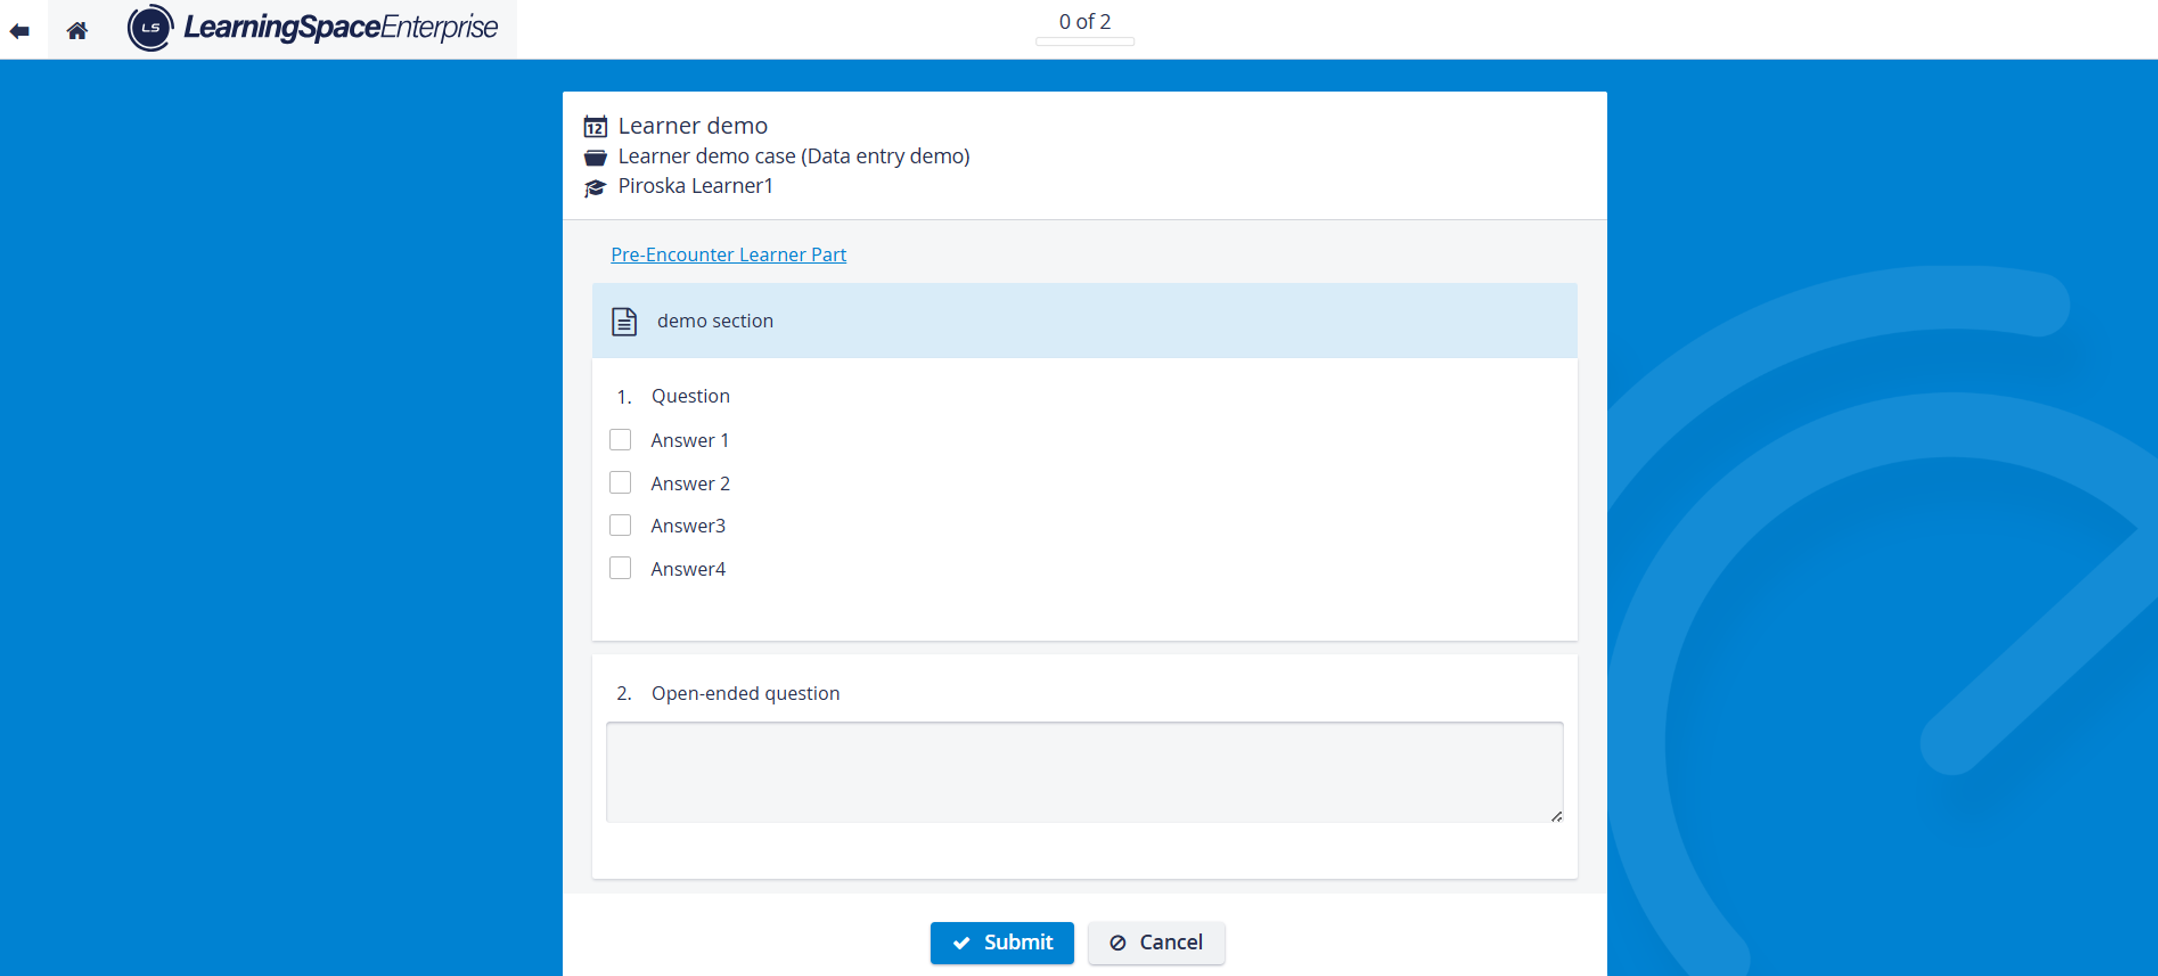Image resolution: width=2158 pixels, height=976 pixels.
Task: Submit the form
Action: [x=1002, y=943]
